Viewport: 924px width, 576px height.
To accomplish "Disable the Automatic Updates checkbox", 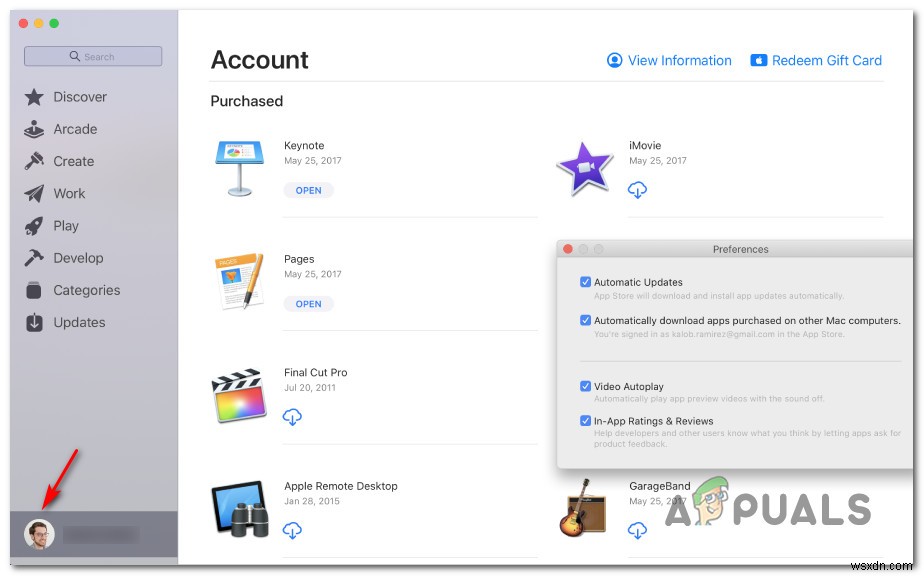I will [585, 282].
